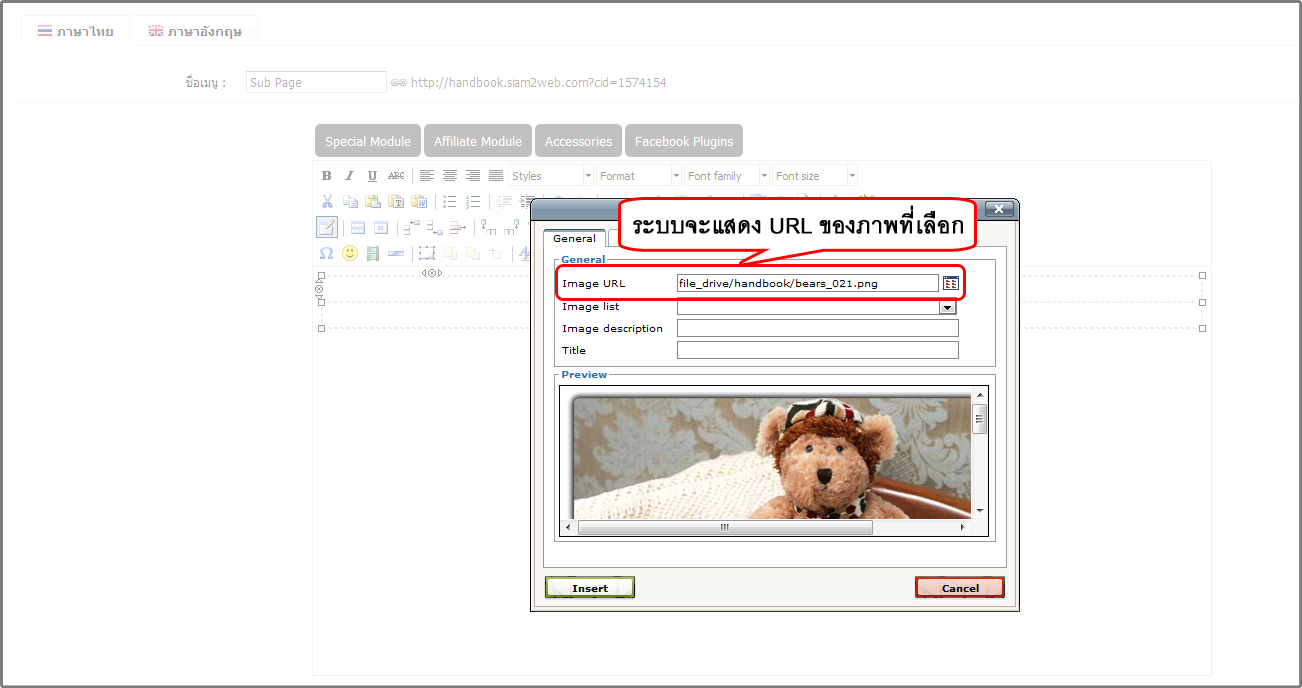Align text right in the editor
Screen dimensions: 1302x688
(473, 176)
